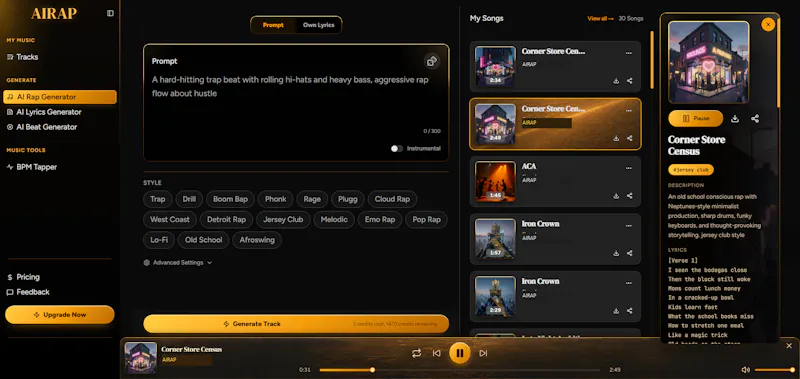Select the Detroit Rap style chip
800x379 pixels.
pos(227,219)
